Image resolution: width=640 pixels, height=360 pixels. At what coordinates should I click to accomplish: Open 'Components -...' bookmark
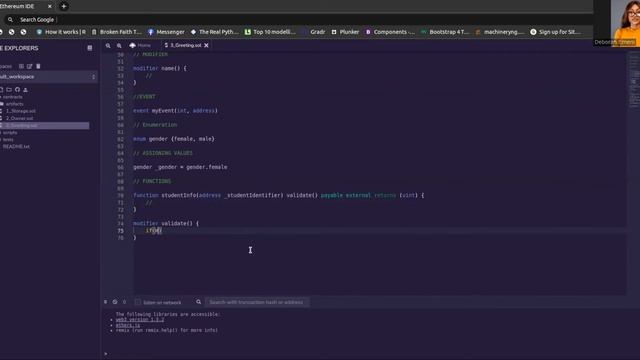[x=390, y=32]
